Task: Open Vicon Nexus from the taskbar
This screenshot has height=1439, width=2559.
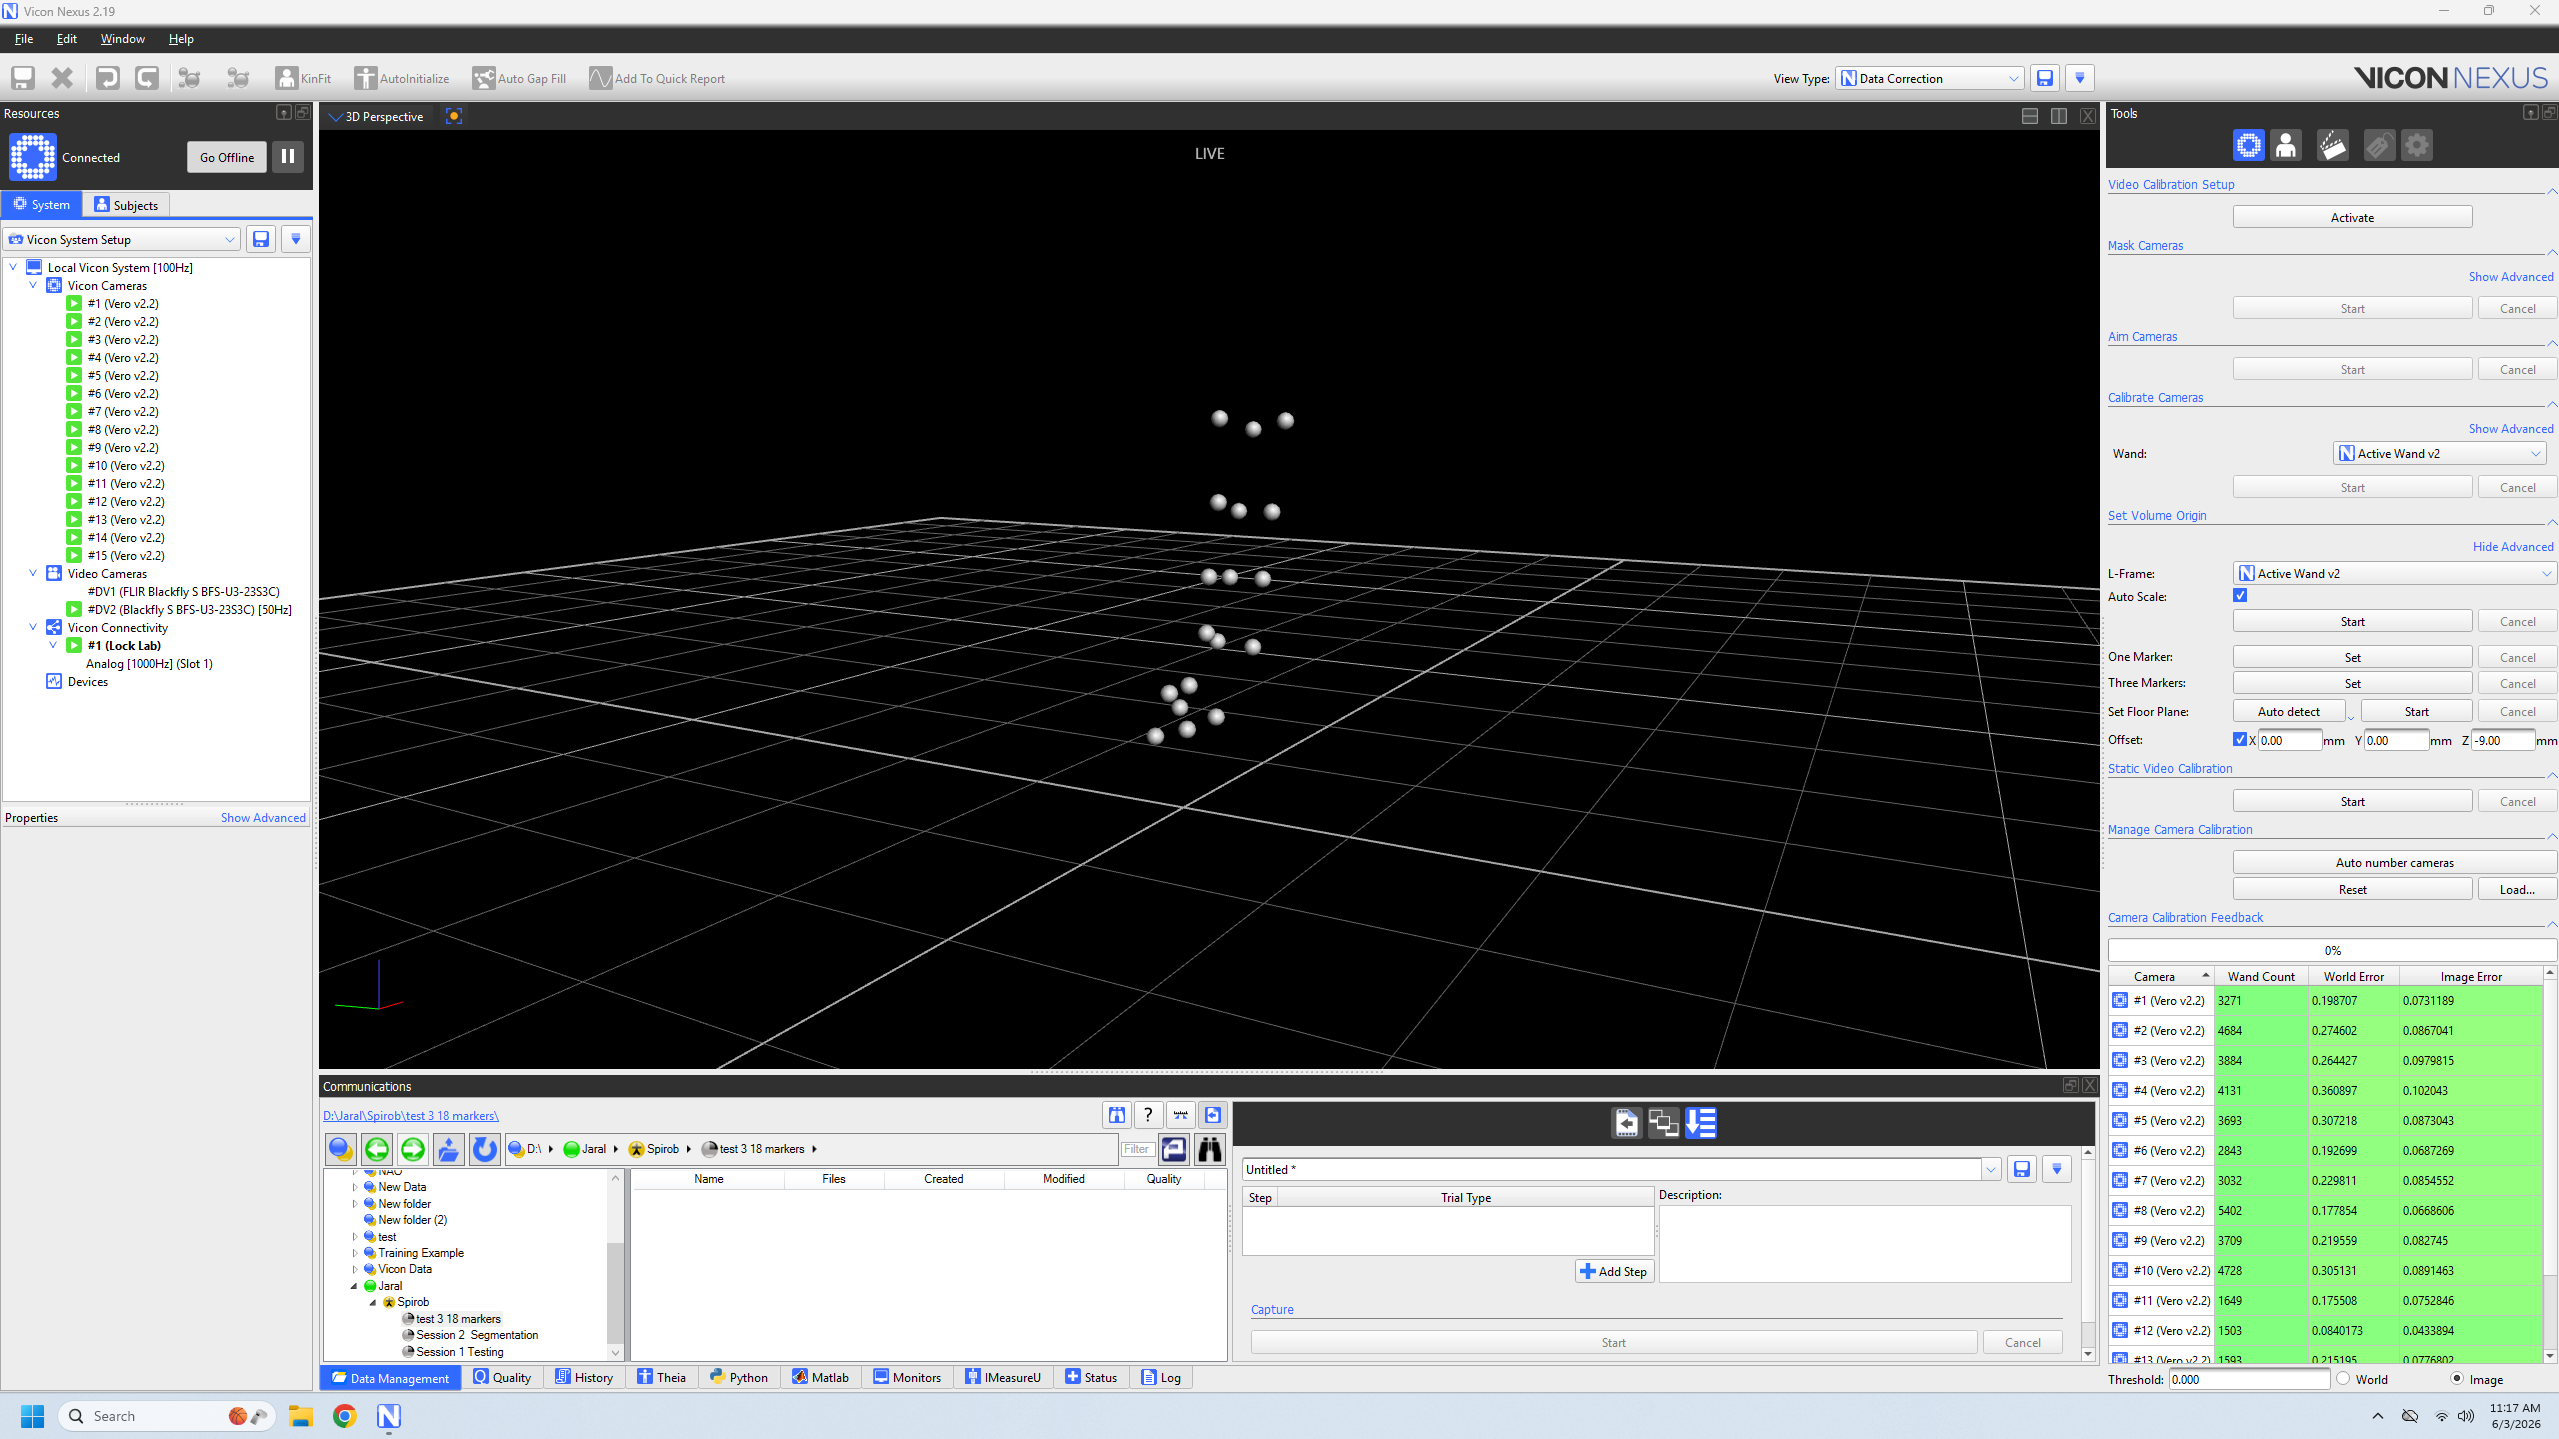Action: click(x=389, y=1416)
